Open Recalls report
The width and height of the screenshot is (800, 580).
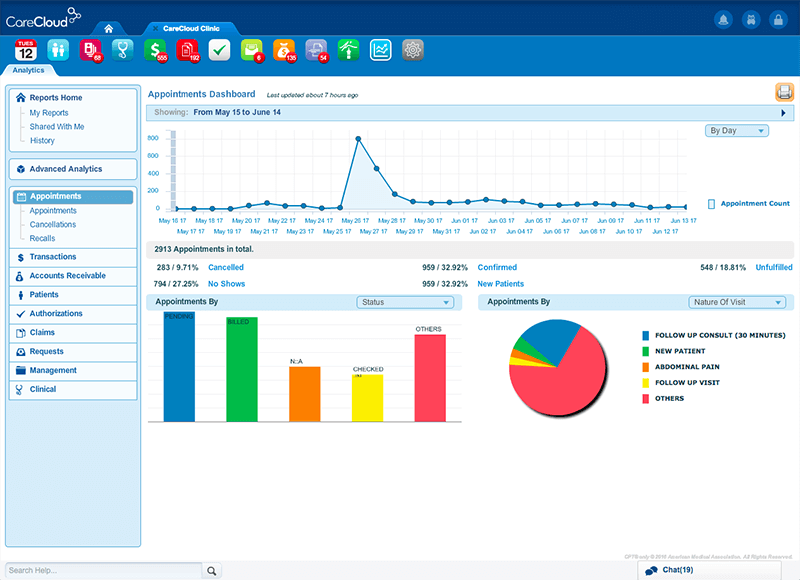coord(42,238)
